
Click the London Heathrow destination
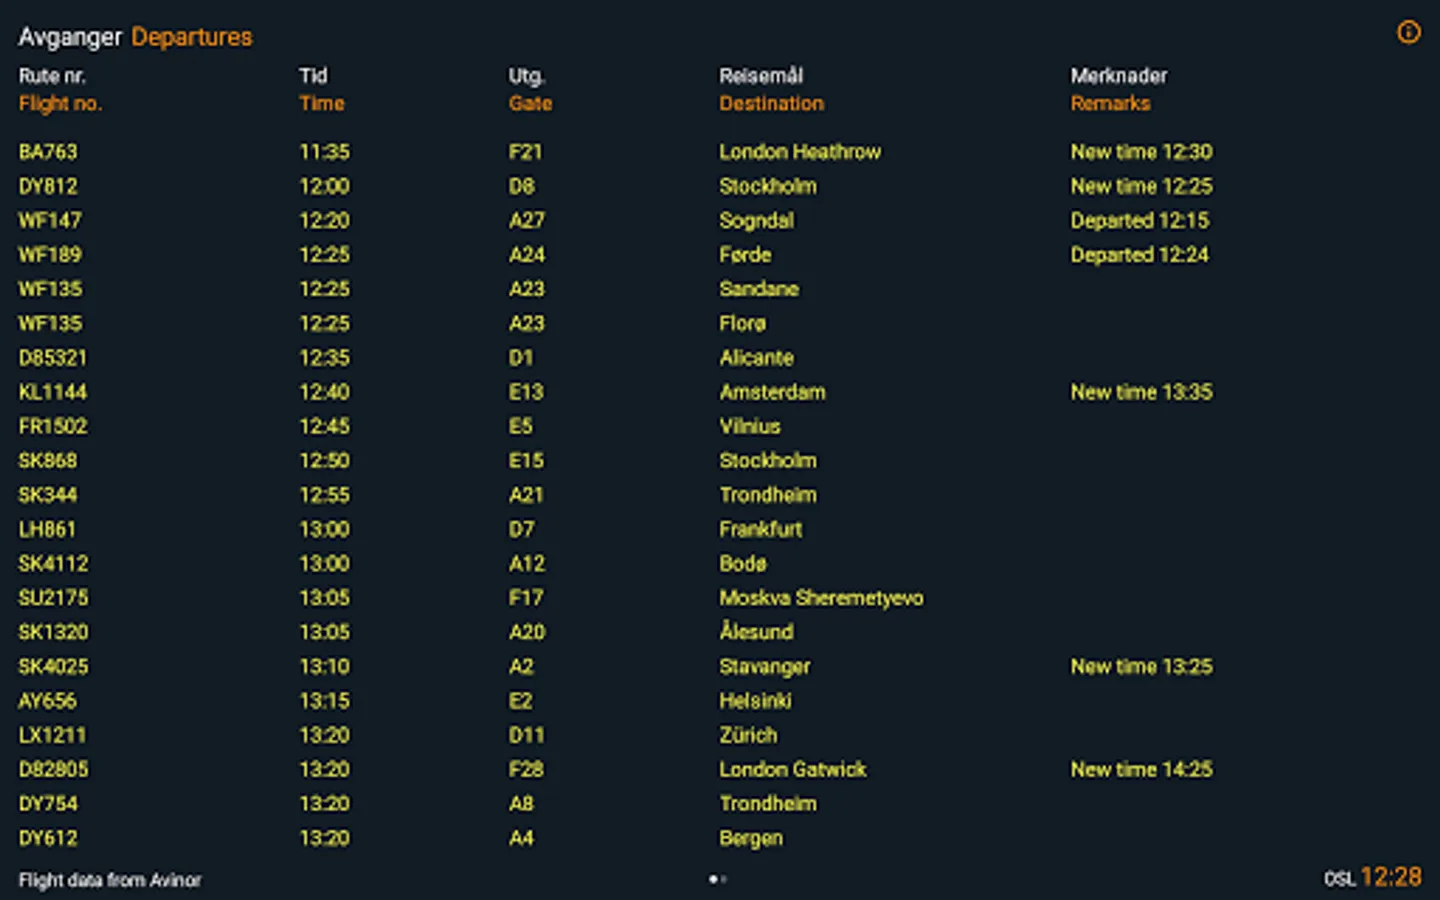(800, 152)
